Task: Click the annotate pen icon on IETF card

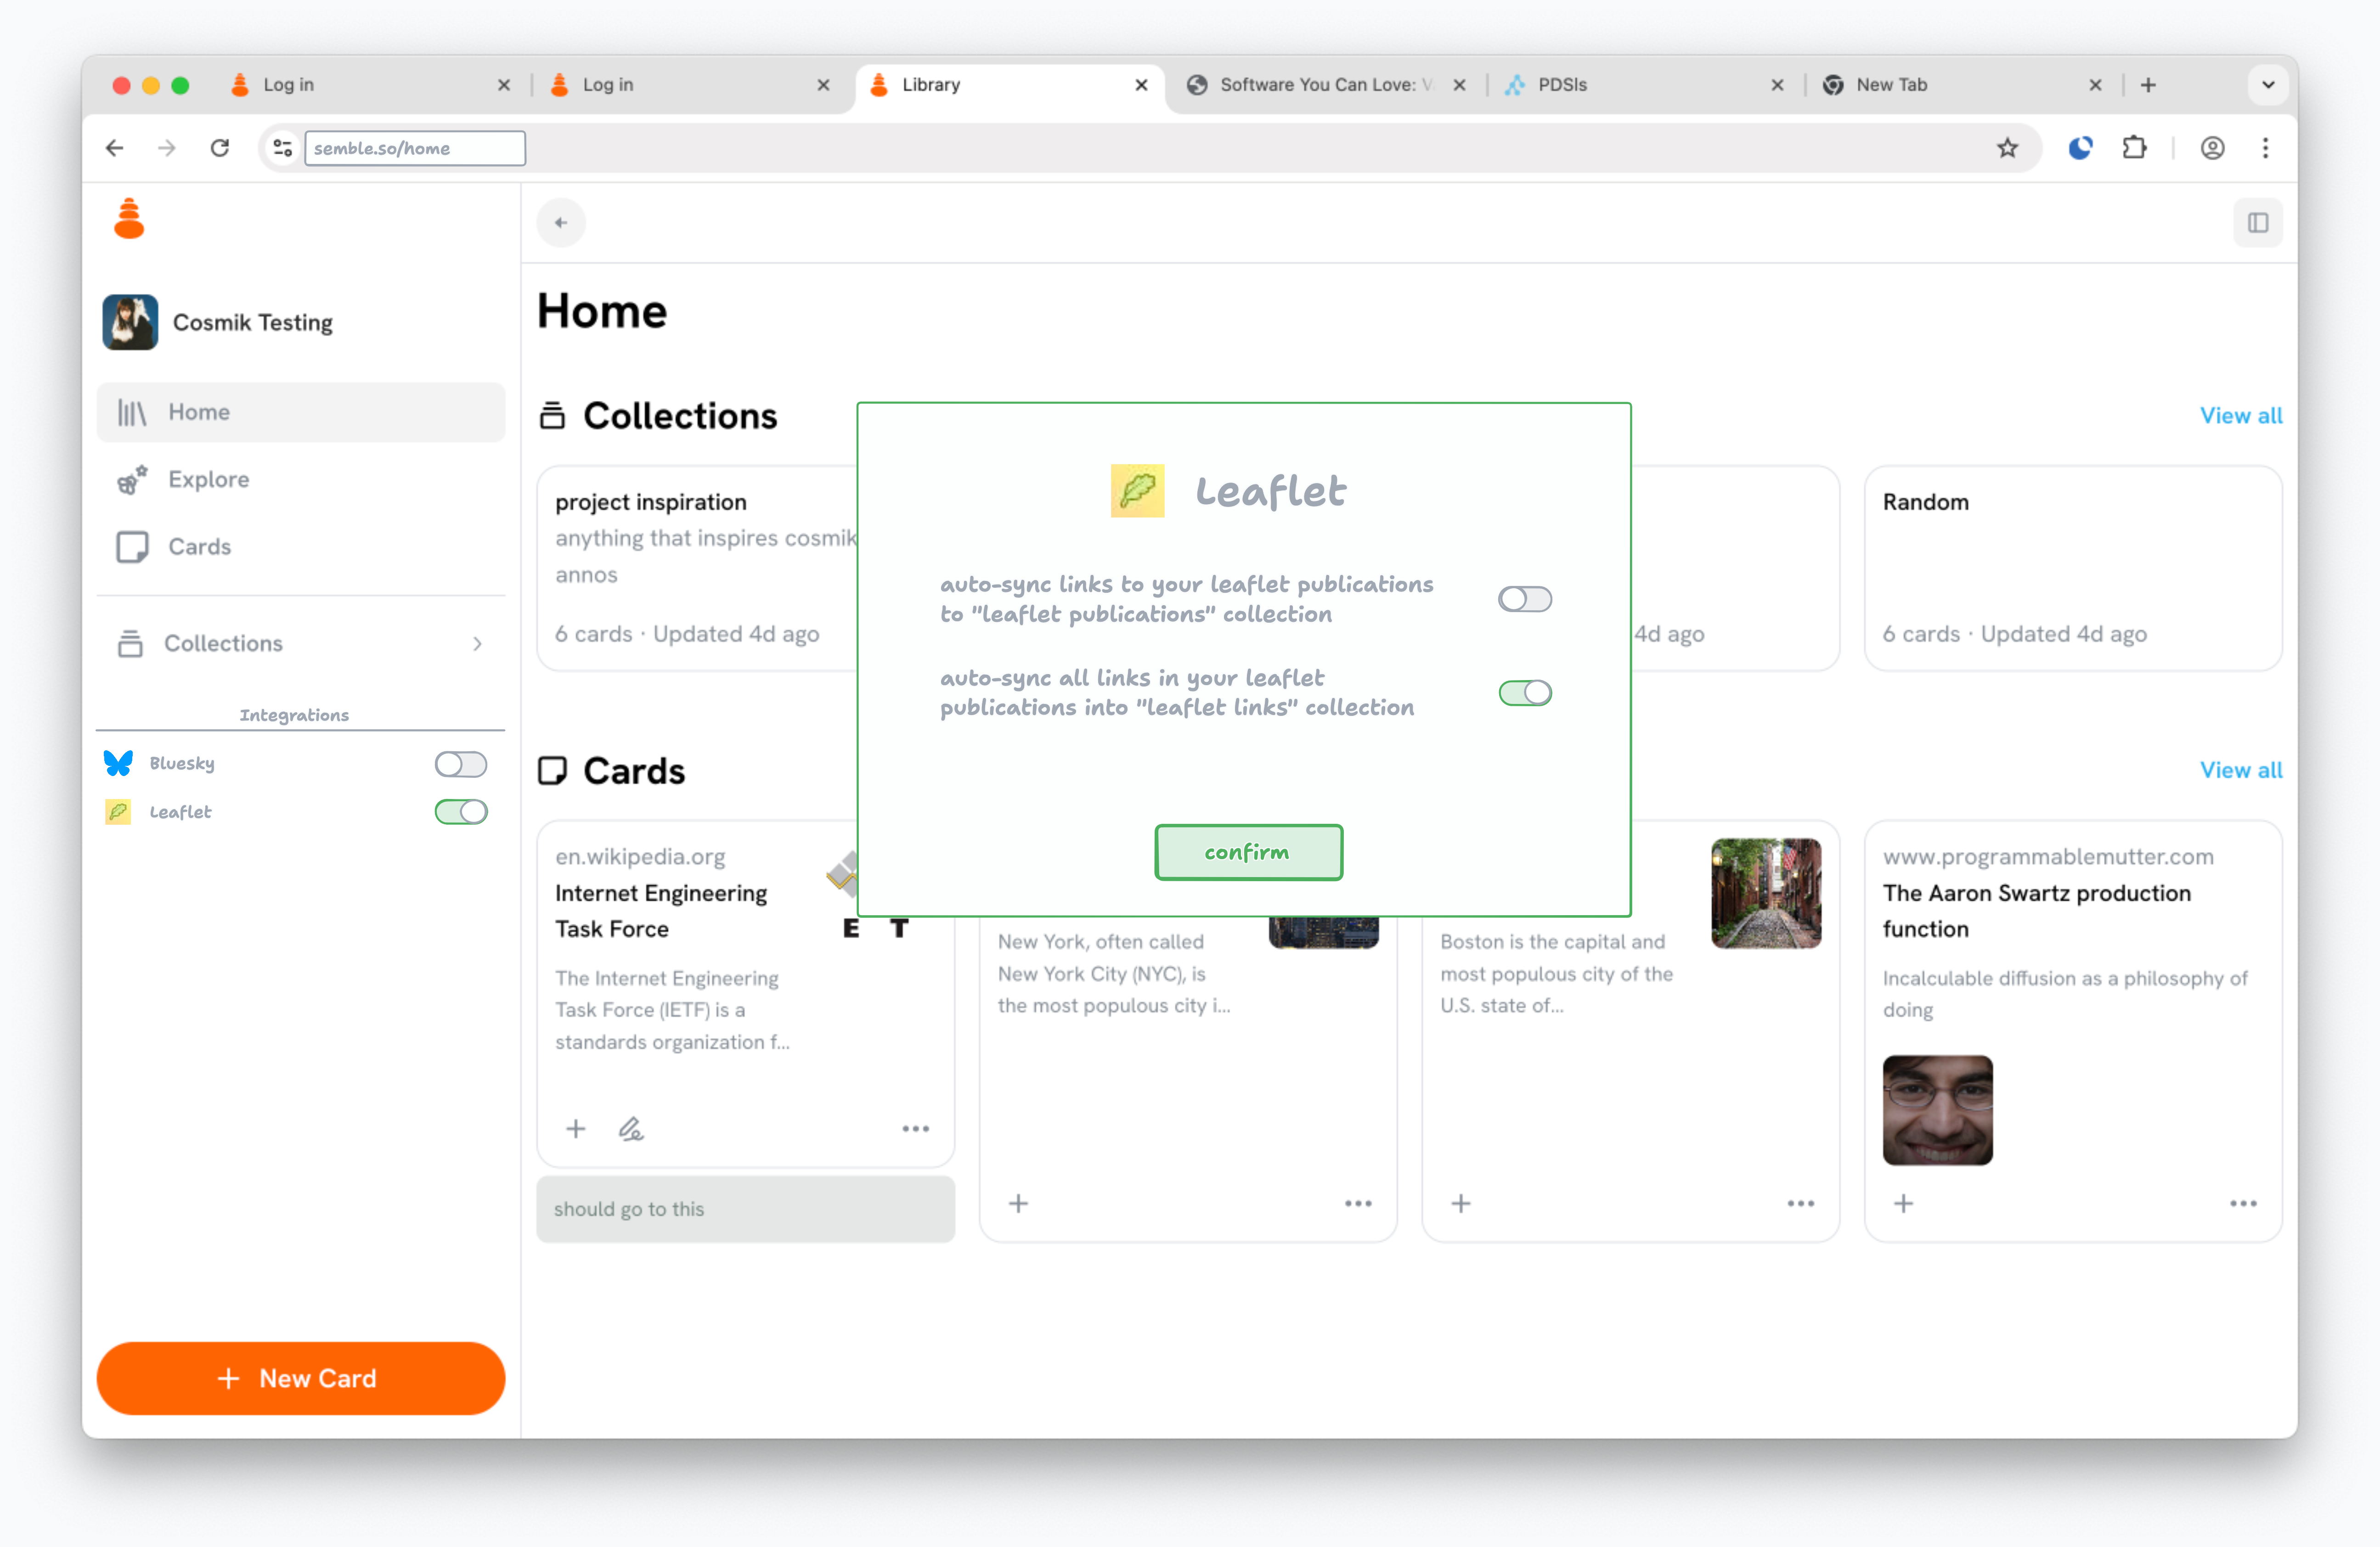Action: pyautogui.click(x=630, y=1129)
